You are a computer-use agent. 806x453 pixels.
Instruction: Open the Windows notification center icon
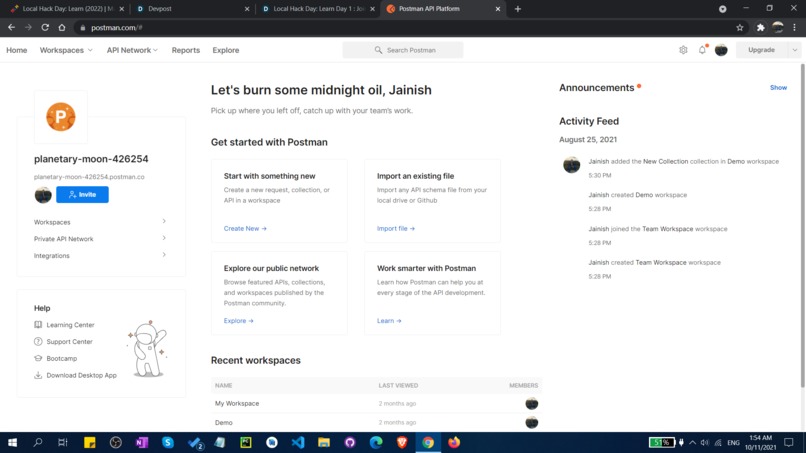789,442
